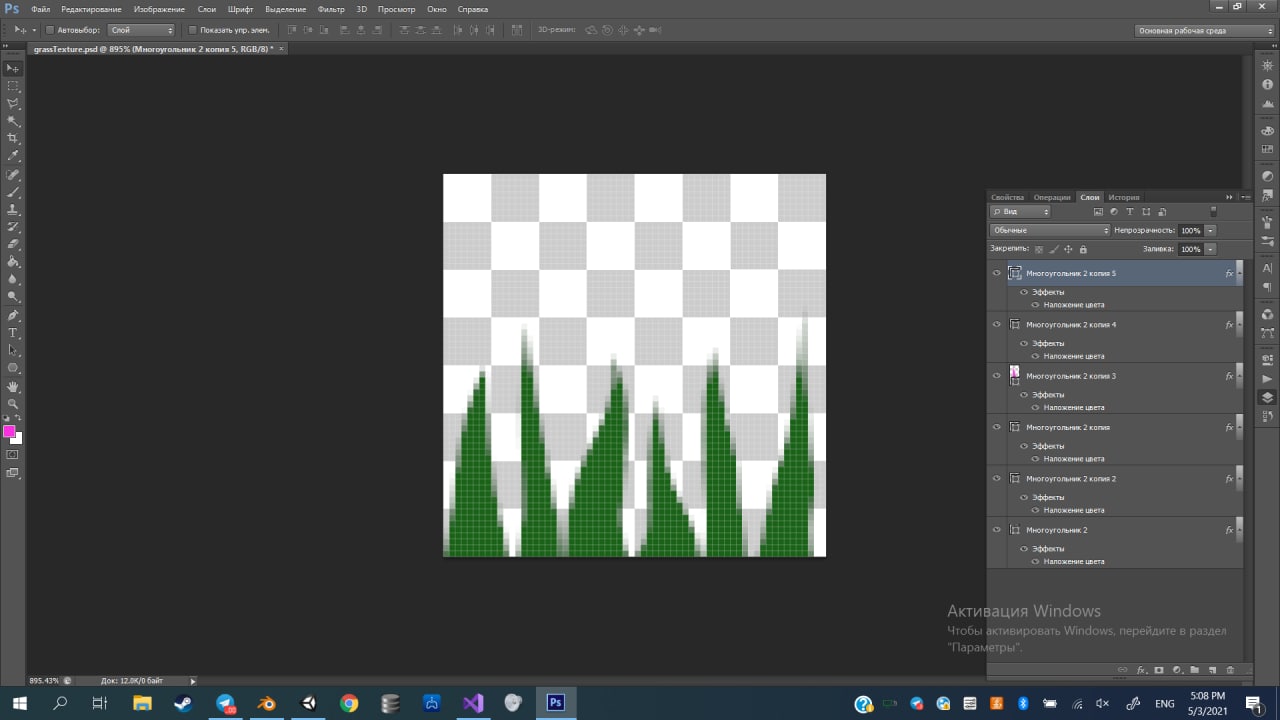Open the Файл menu
This screenshot has width=1280, height=720.
click(x=41, y=9)
